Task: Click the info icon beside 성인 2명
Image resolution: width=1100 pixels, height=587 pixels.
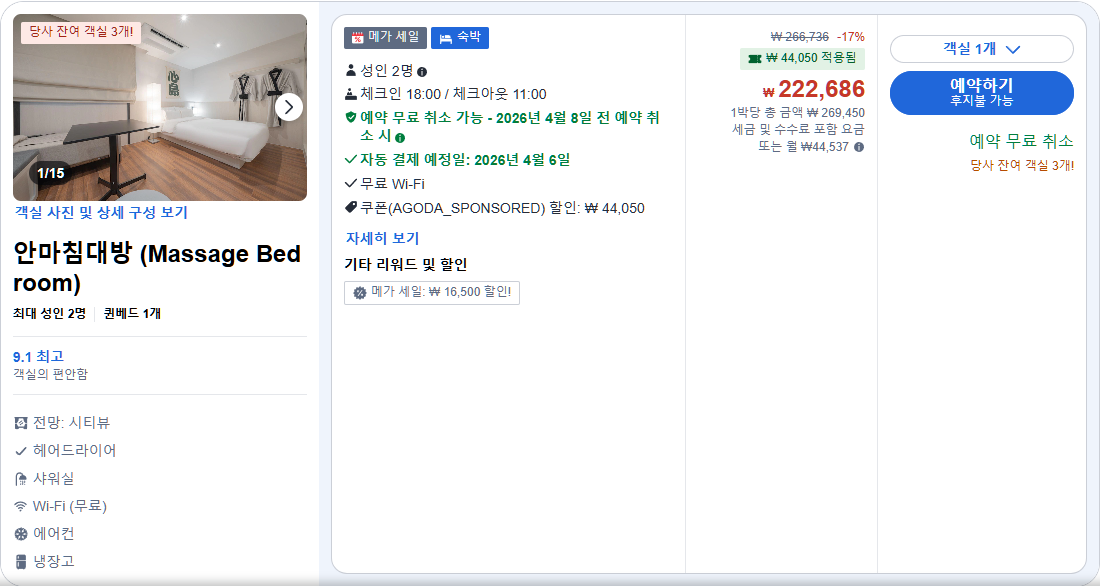Action: point(421,72)
